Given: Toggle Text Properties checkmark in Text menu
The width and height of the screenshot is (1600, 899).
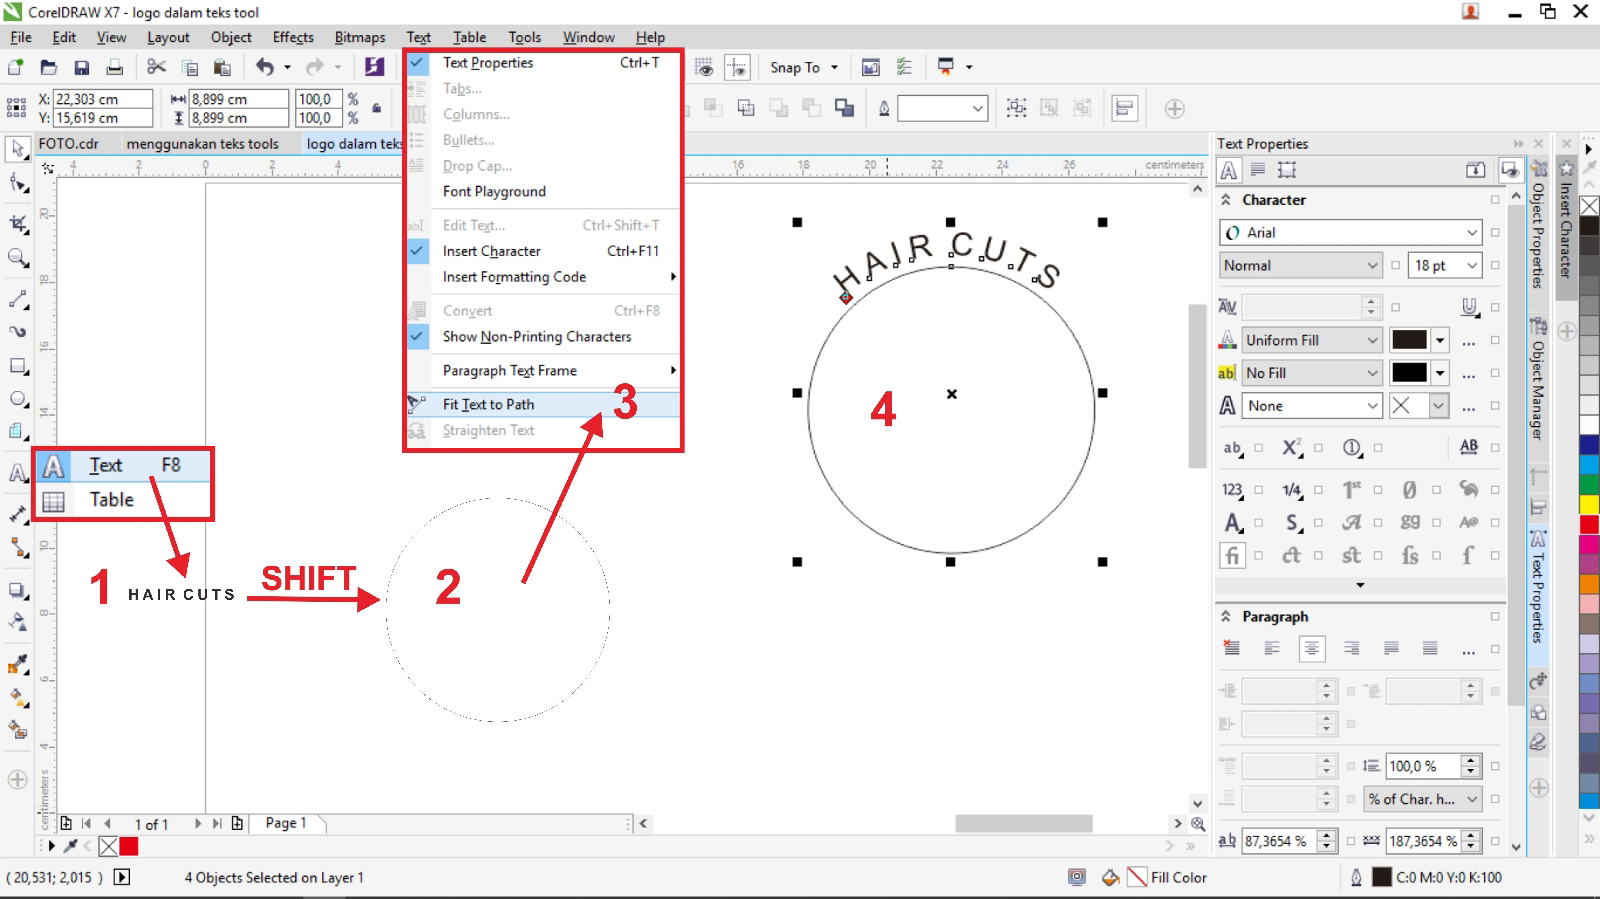Looking at the screenshot, I should click(x=418, y=62).
